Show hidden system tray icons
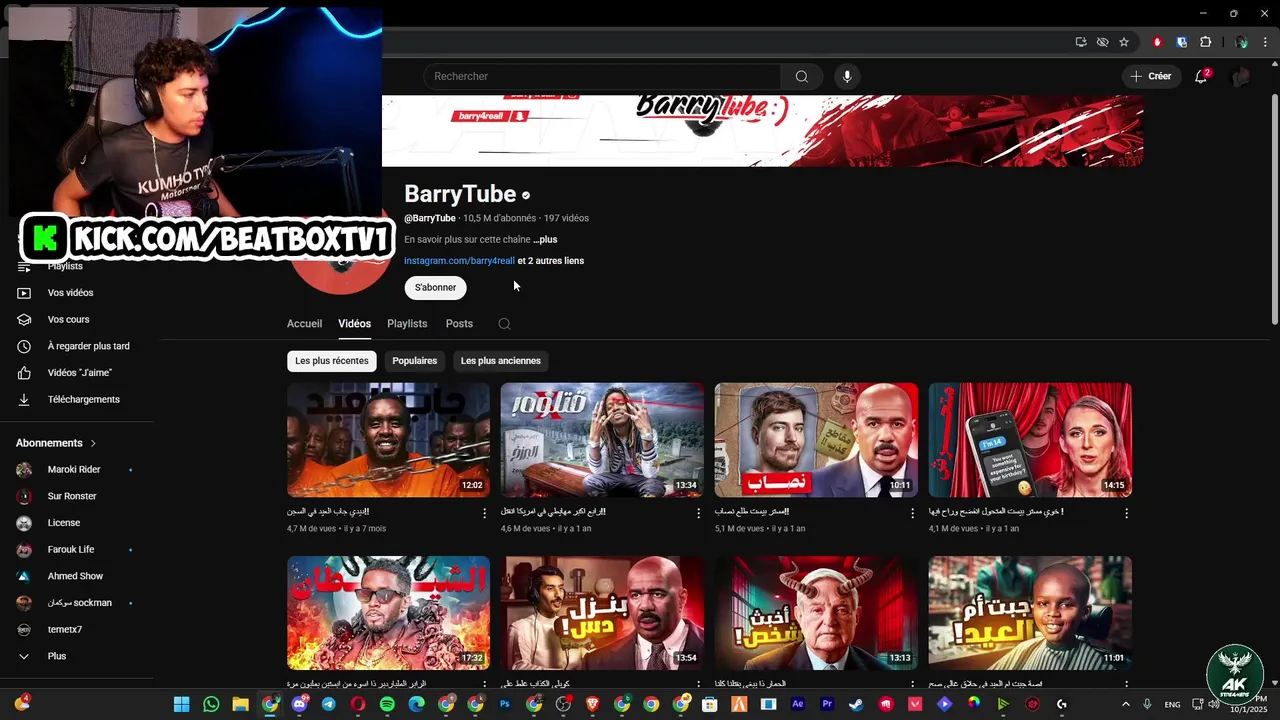1280x720 pixels. [x=1126, y=704]
